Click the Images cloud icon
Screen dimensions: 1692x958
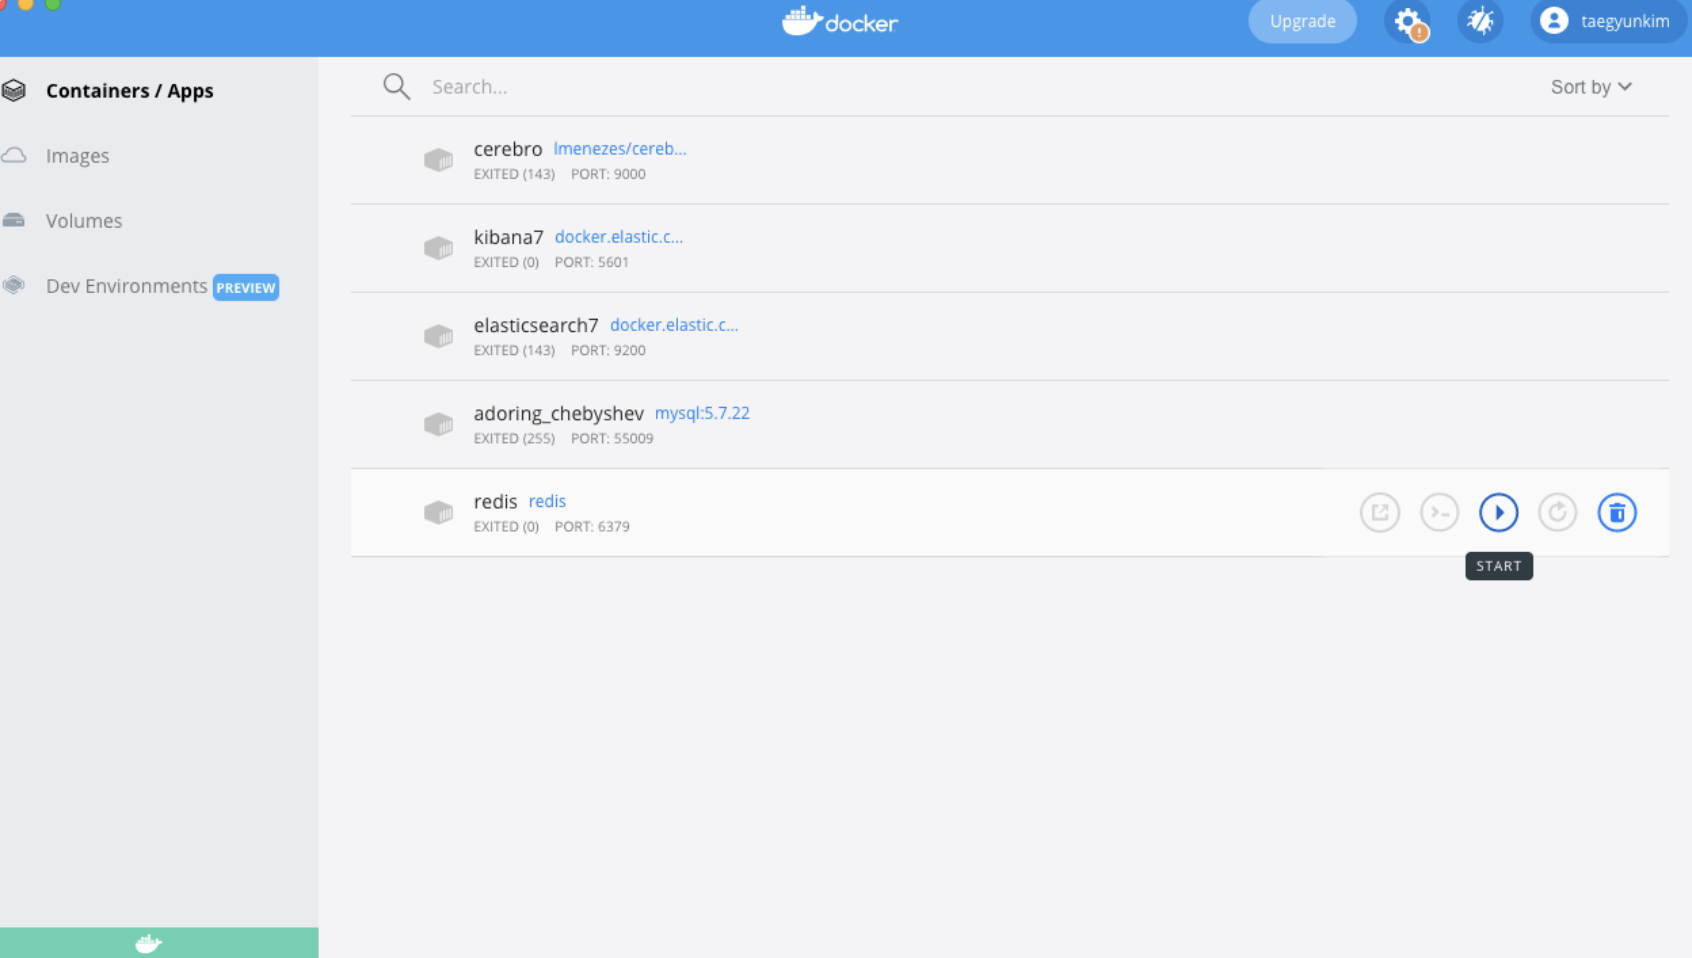coord(14,155)
